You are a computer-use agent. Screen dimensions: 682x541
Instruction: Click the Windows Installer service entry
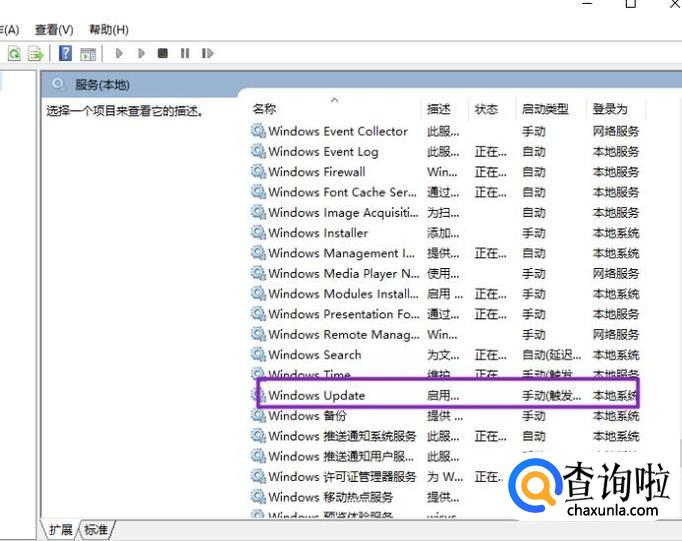(x=317, y=233)
